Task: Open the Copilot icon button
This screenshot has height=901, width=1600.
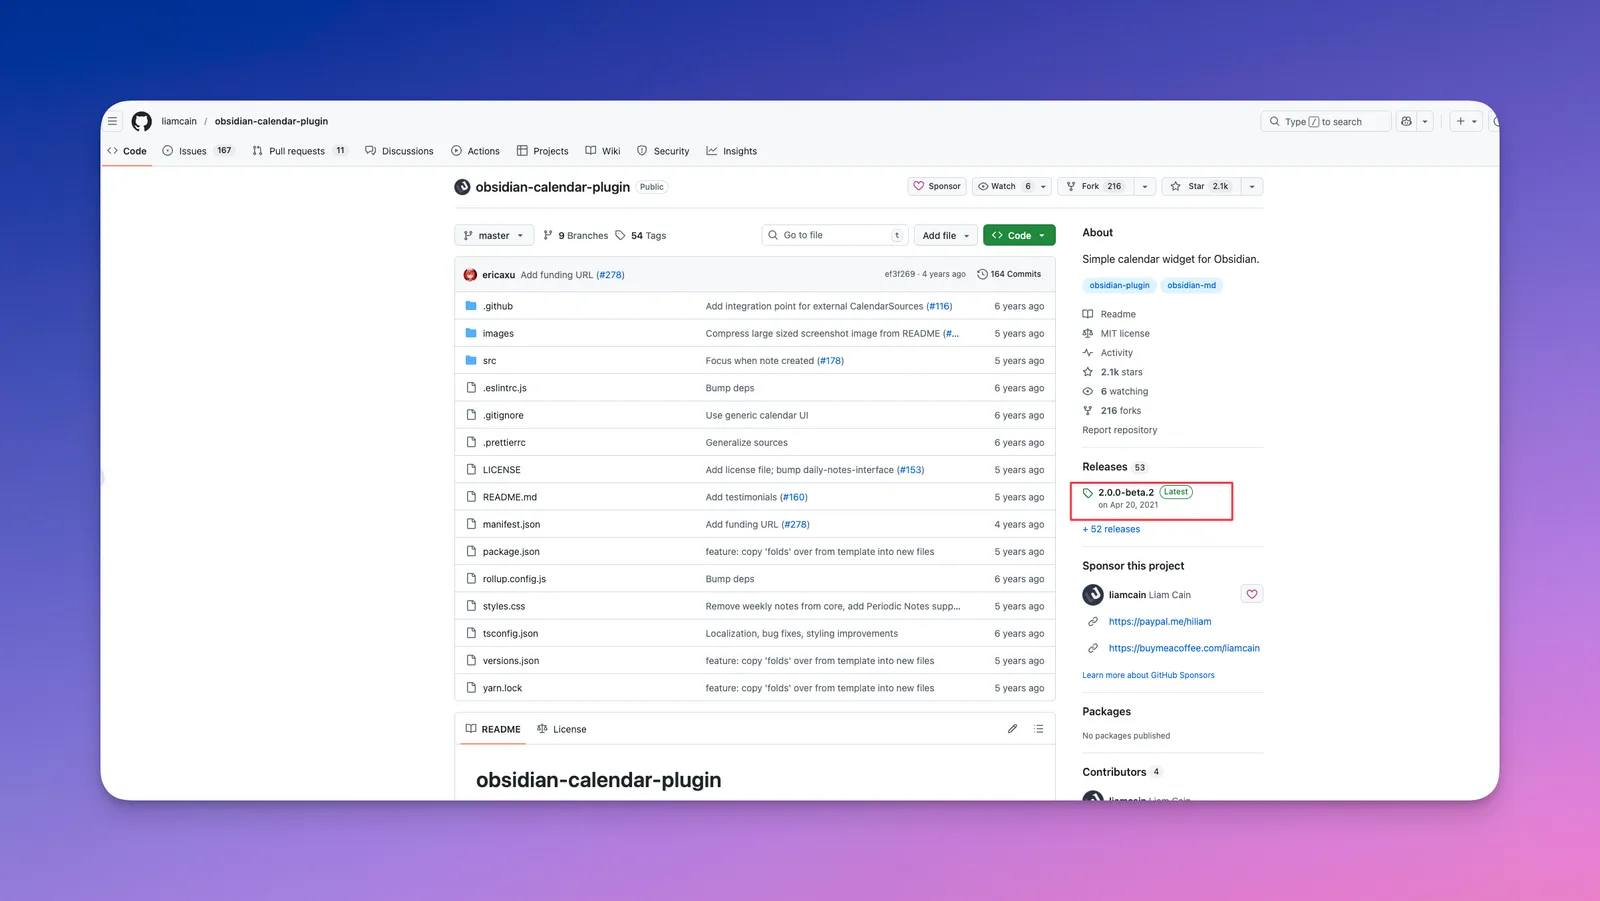Action: click(1407, 122)
